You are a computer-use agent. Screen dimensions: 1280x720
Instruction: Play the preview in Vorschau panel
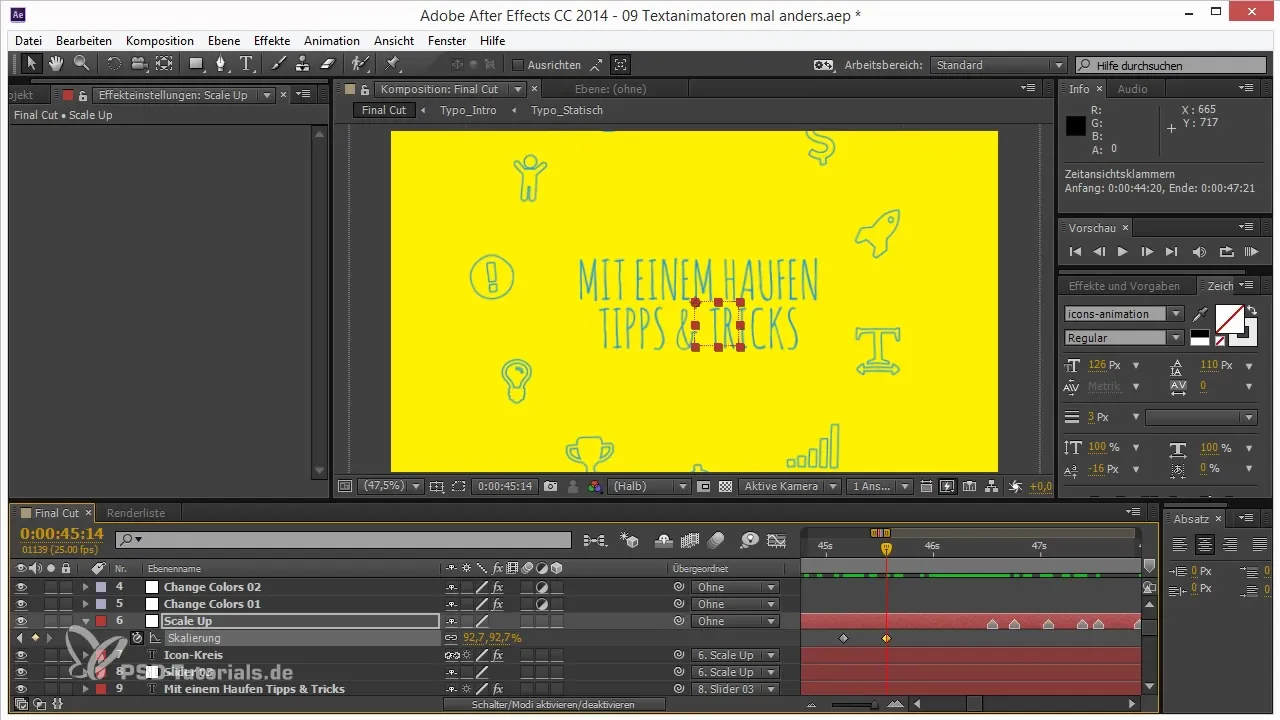1123,252
